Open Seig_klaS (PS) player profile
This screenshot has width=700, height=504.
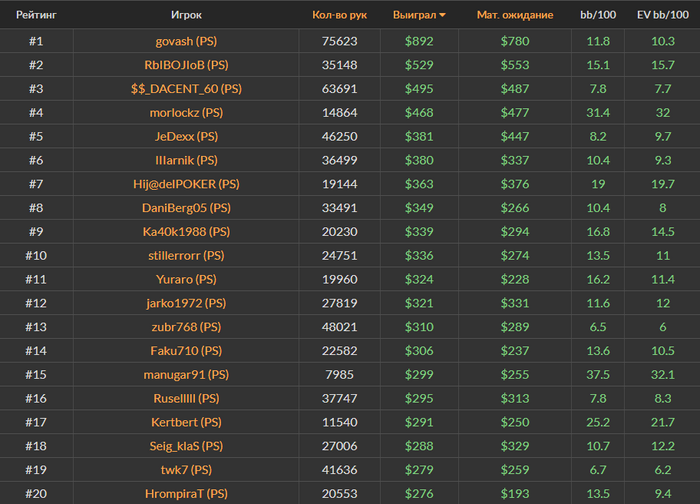(186, 446)
